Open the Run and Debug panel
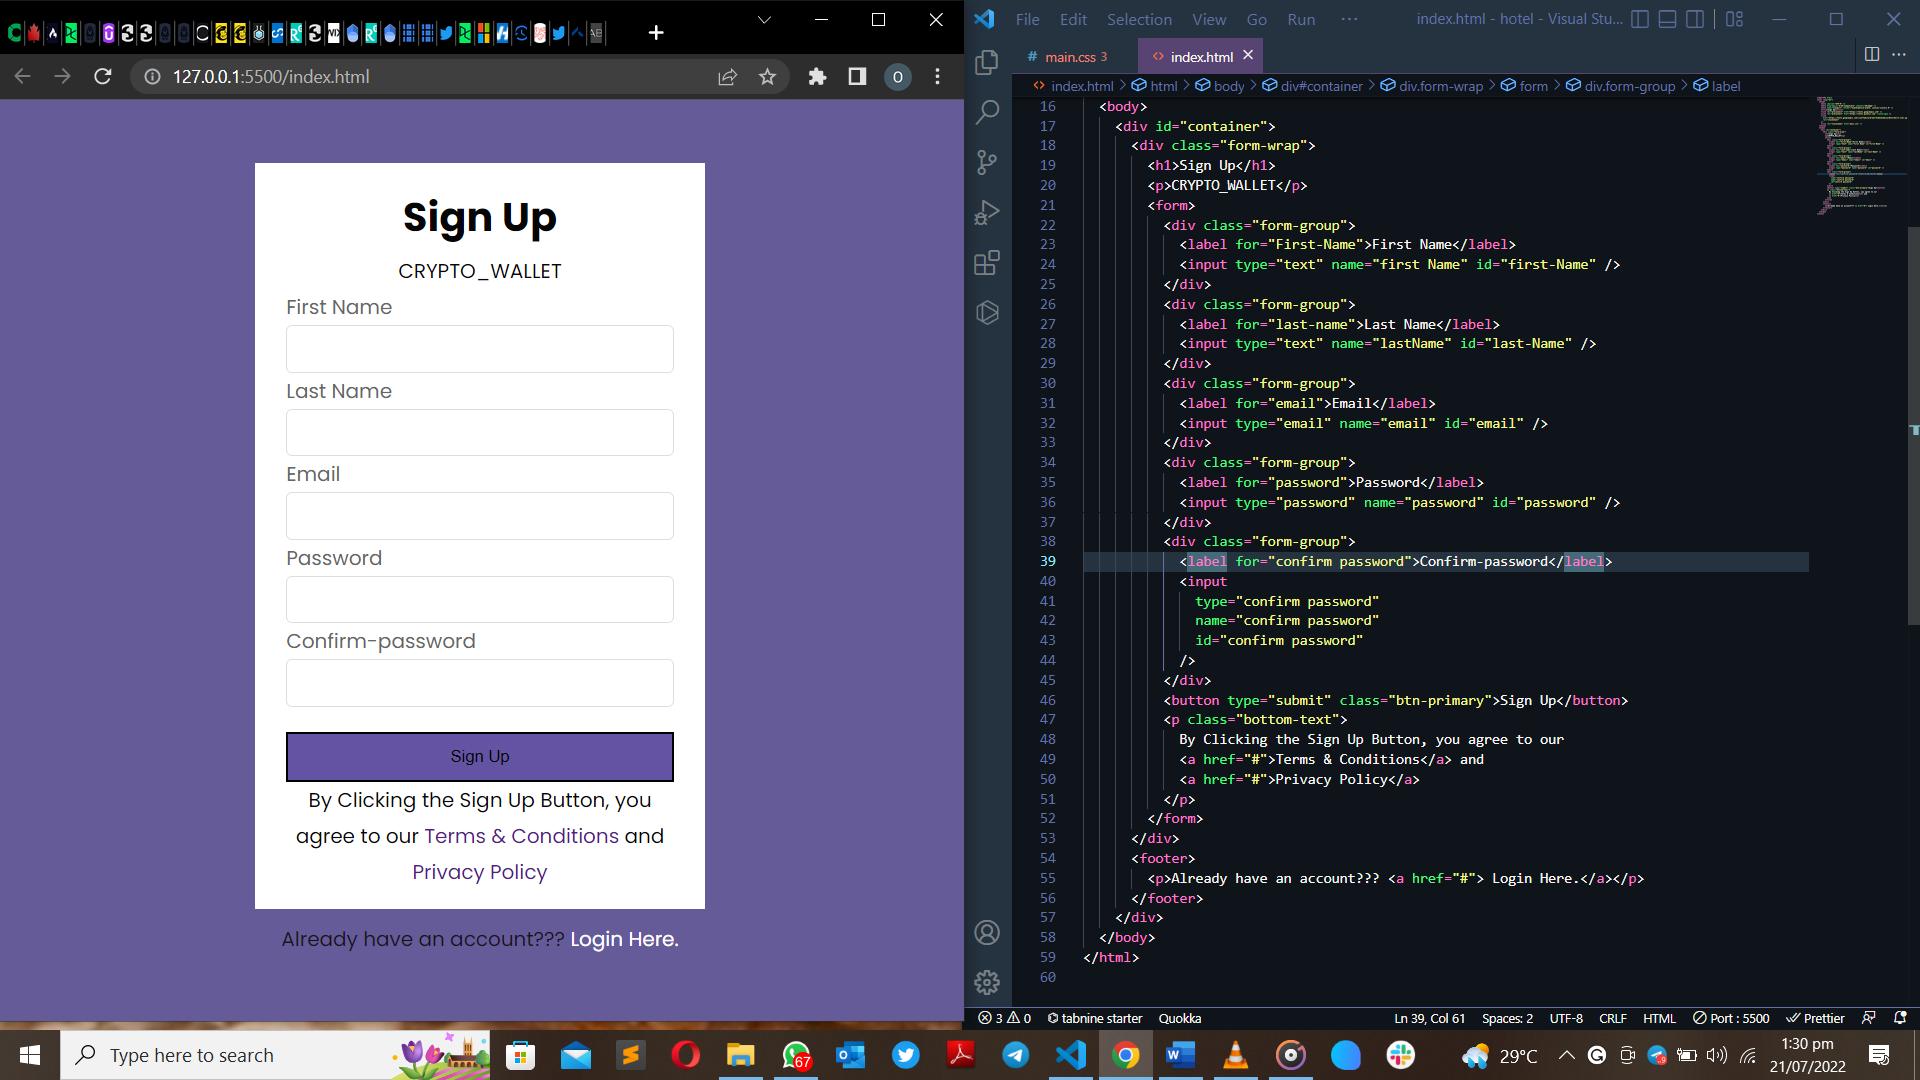 [987, 212]
